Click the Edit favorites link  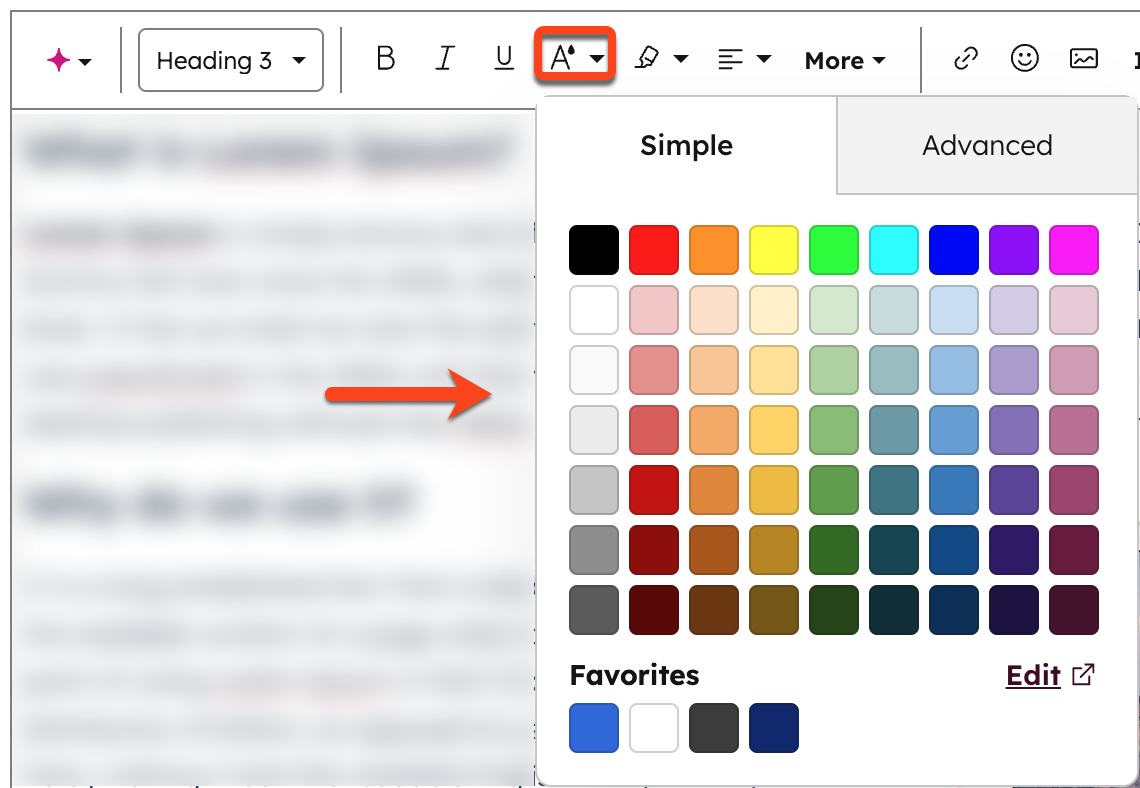click(x=1033, y=676)
